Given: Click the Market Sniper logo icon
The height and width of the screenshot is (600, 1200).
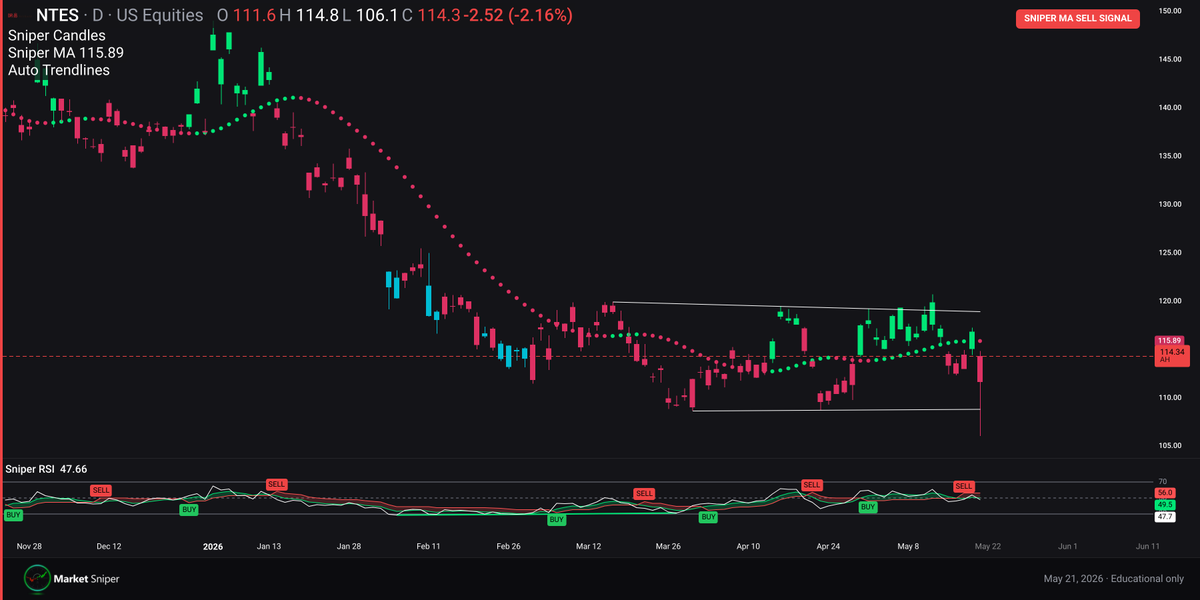Looking at the screenshot, I should click(x=38, y=579).
